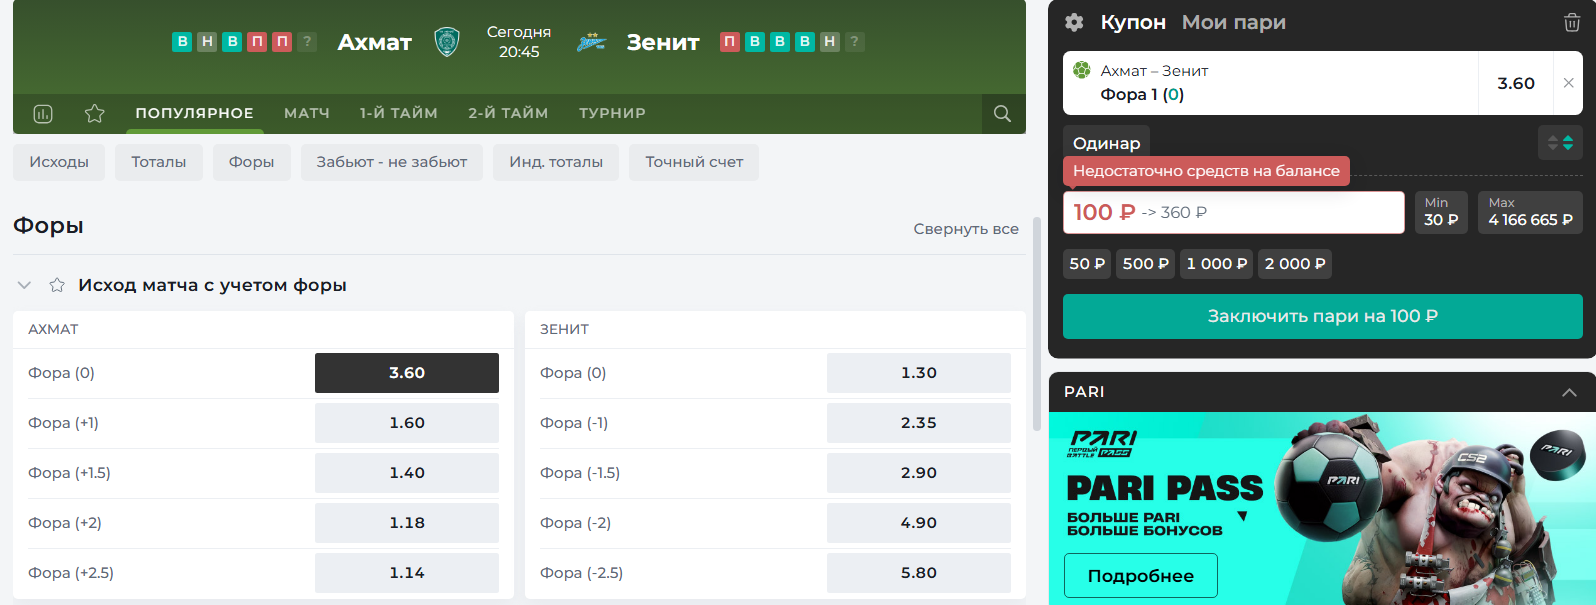Click the bet amount input field
This screenshot has height=605, width=1596.
(x=1234, y=212)
